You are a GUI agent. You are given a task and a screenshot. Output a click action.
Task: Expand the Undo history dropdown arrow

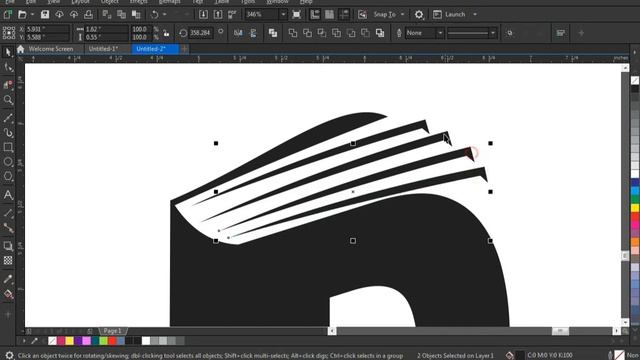click(164, 14)
